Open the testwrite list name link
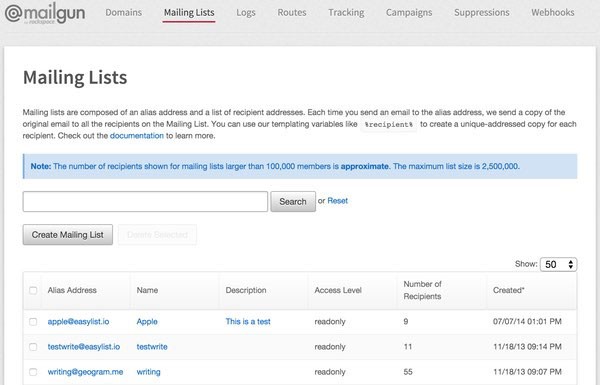Screen dimensions: 600x385 (152, 347)
